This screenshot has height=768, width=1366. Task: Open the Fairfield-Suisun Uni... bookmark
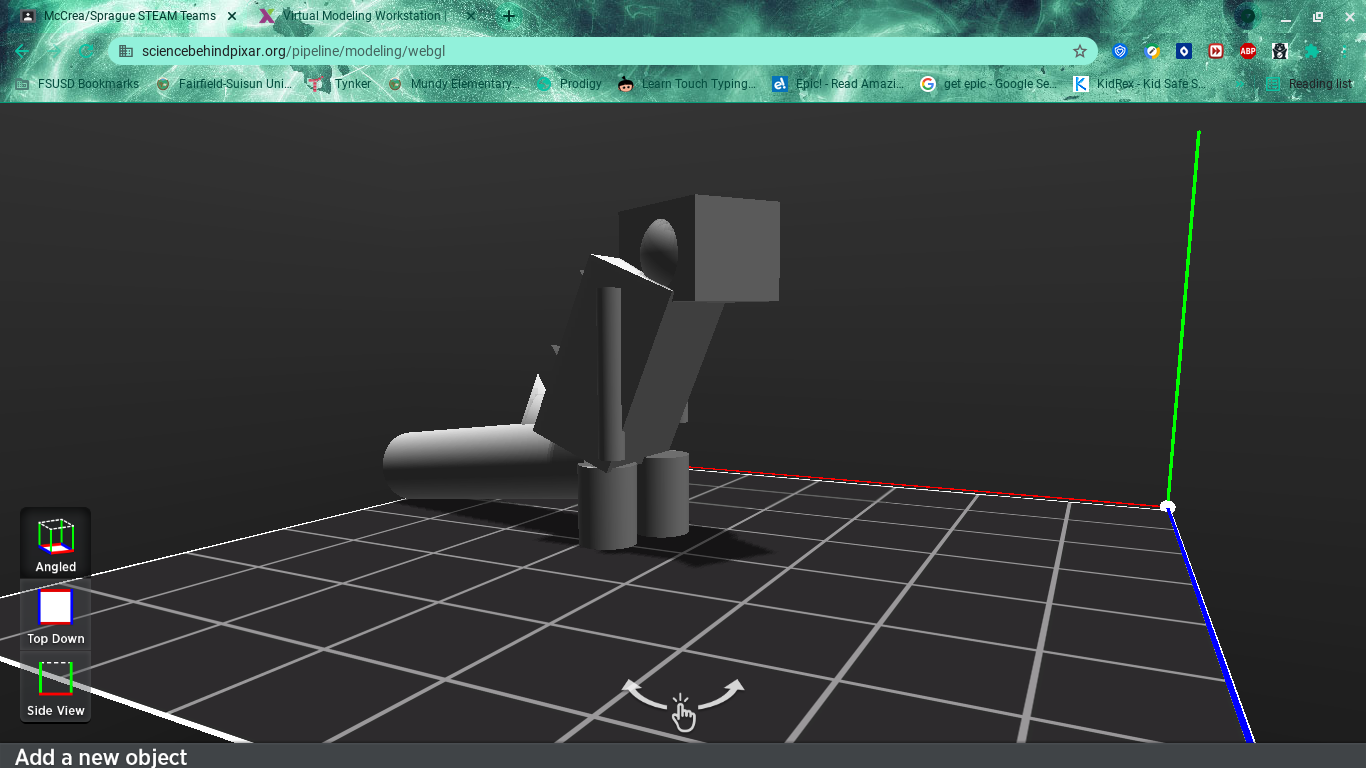point(224,84)
